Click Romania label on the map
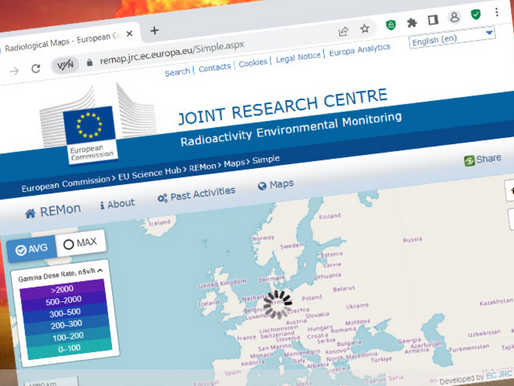Screen dimensions: 514x386 click(343, 330)
